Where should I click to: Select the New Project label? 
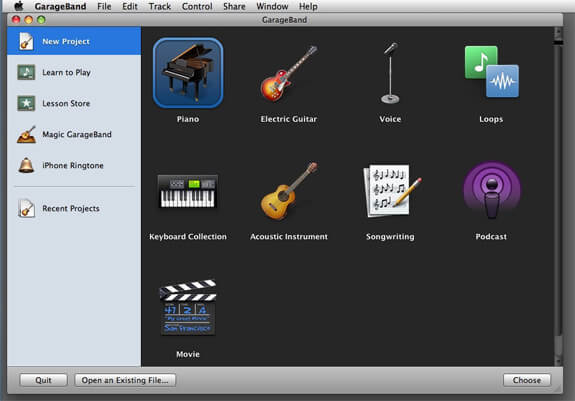[66, 41]
